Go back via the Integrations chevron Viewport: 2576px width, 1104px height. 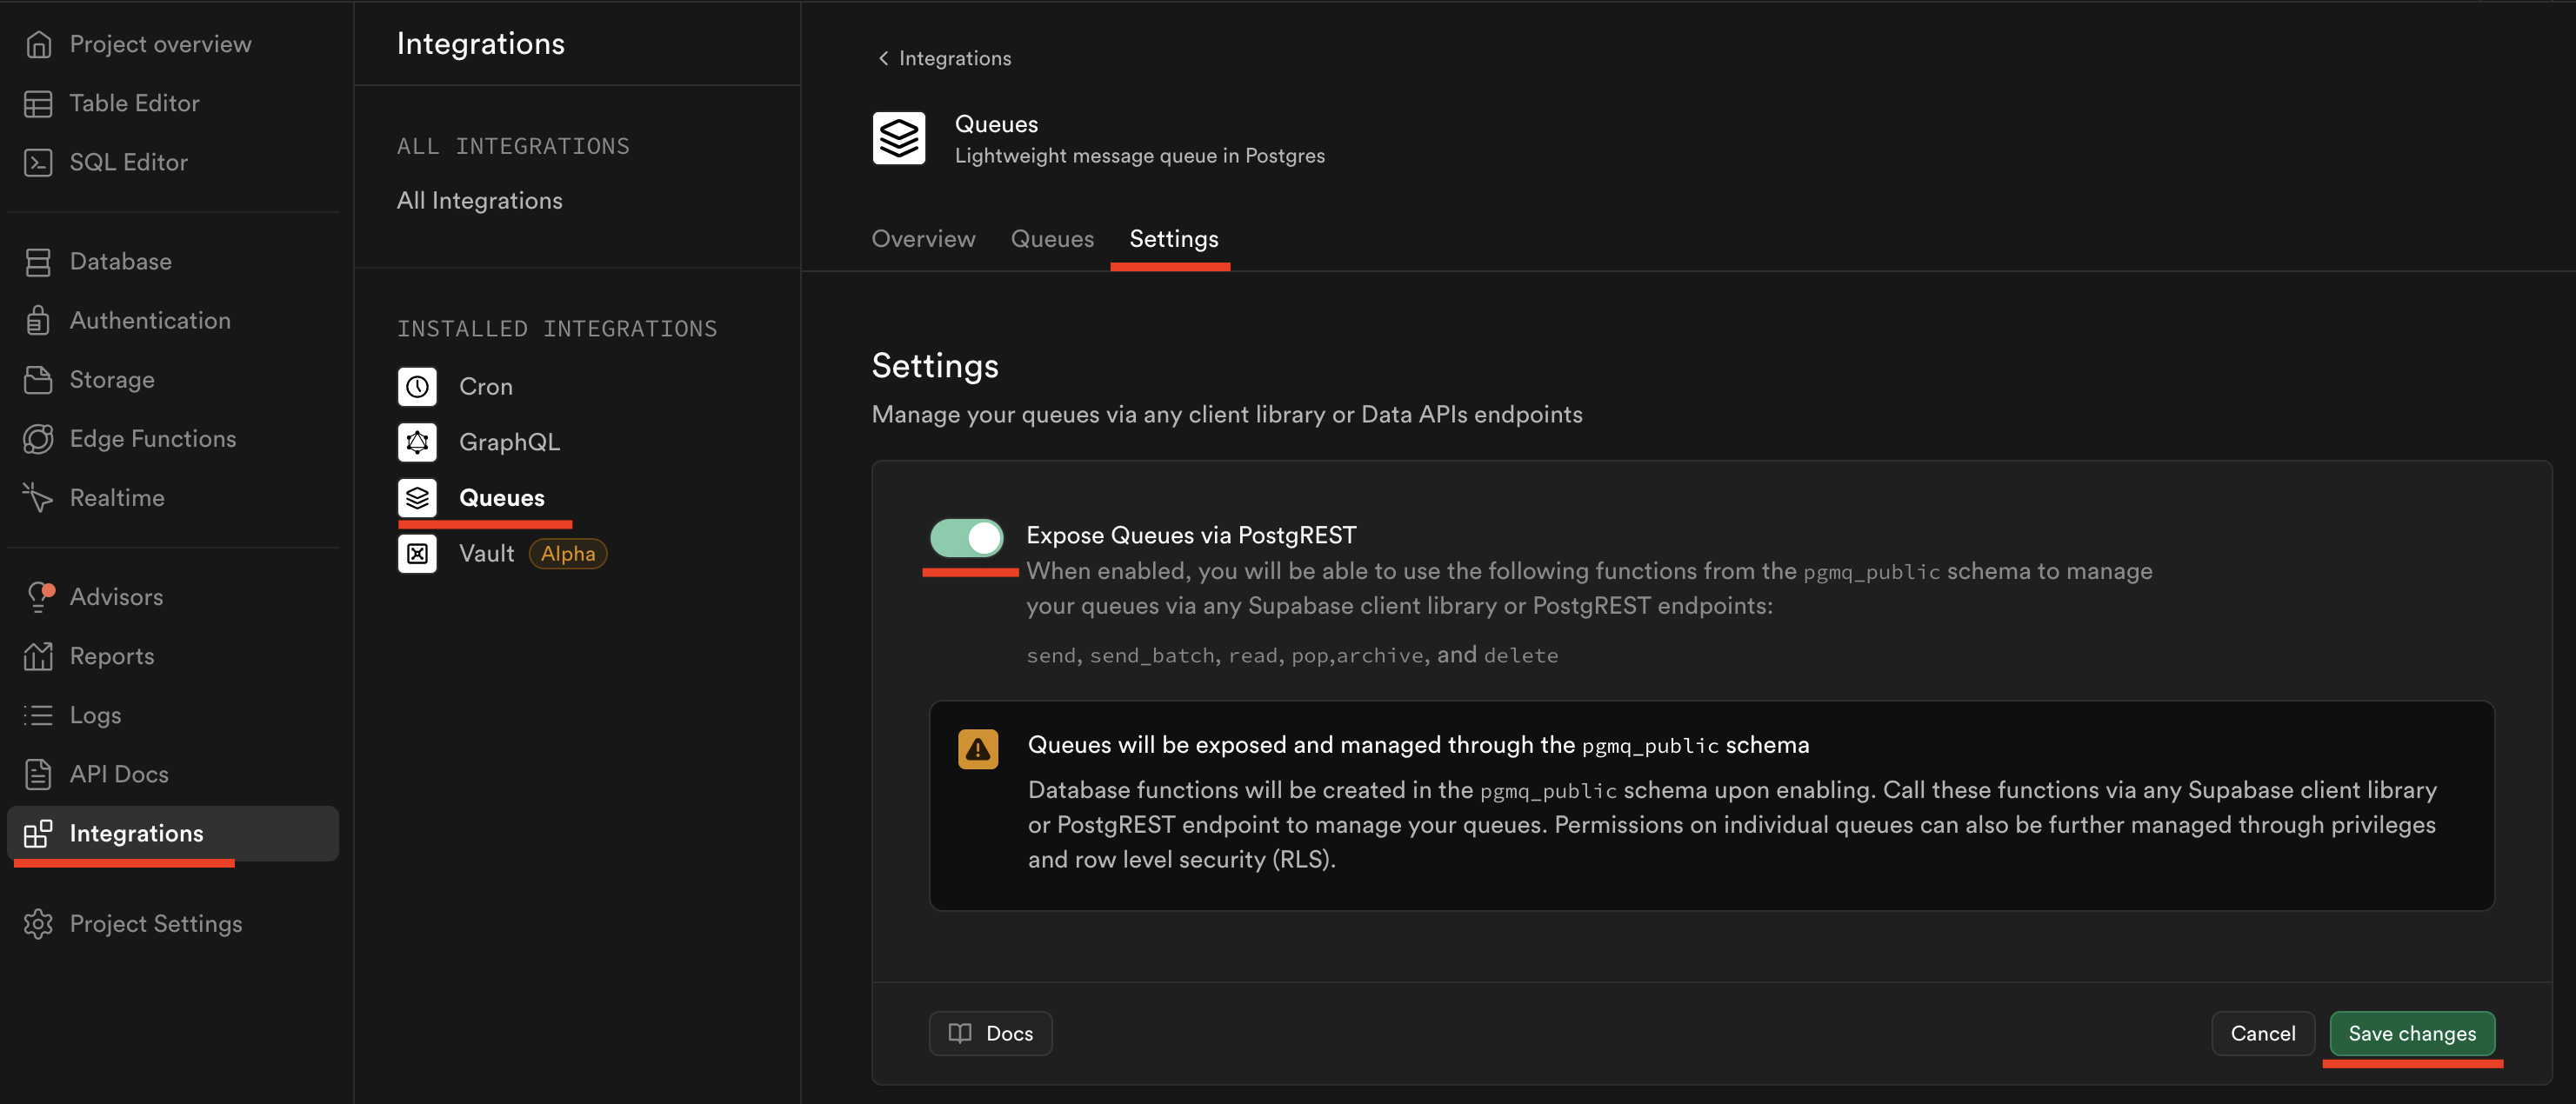coord(883,58)
